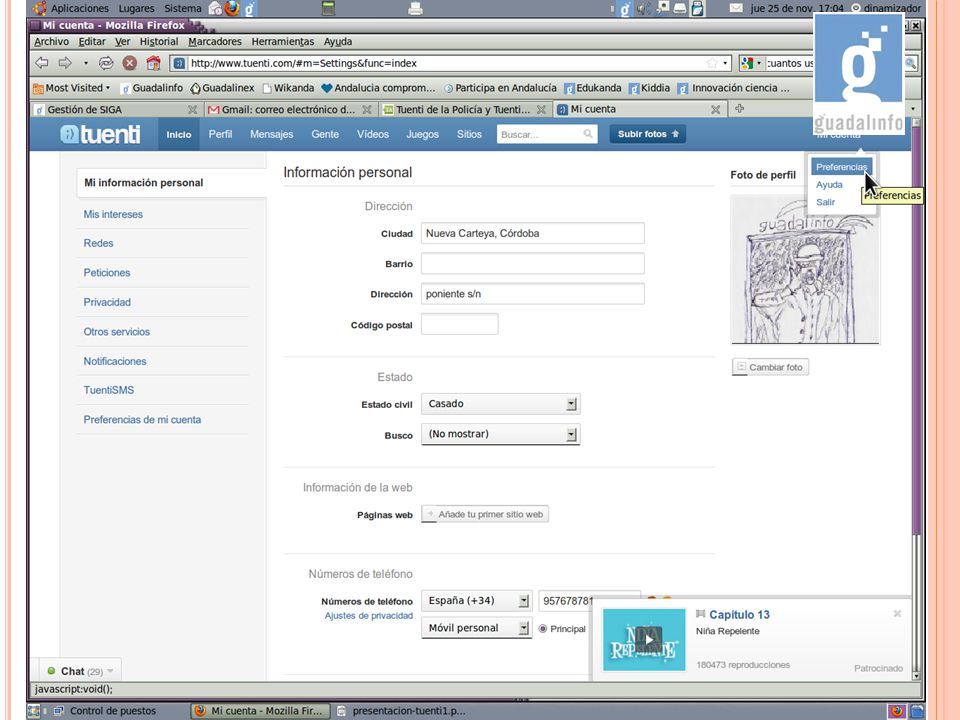Click the site identity icon in the URL bar

(179, 63)
